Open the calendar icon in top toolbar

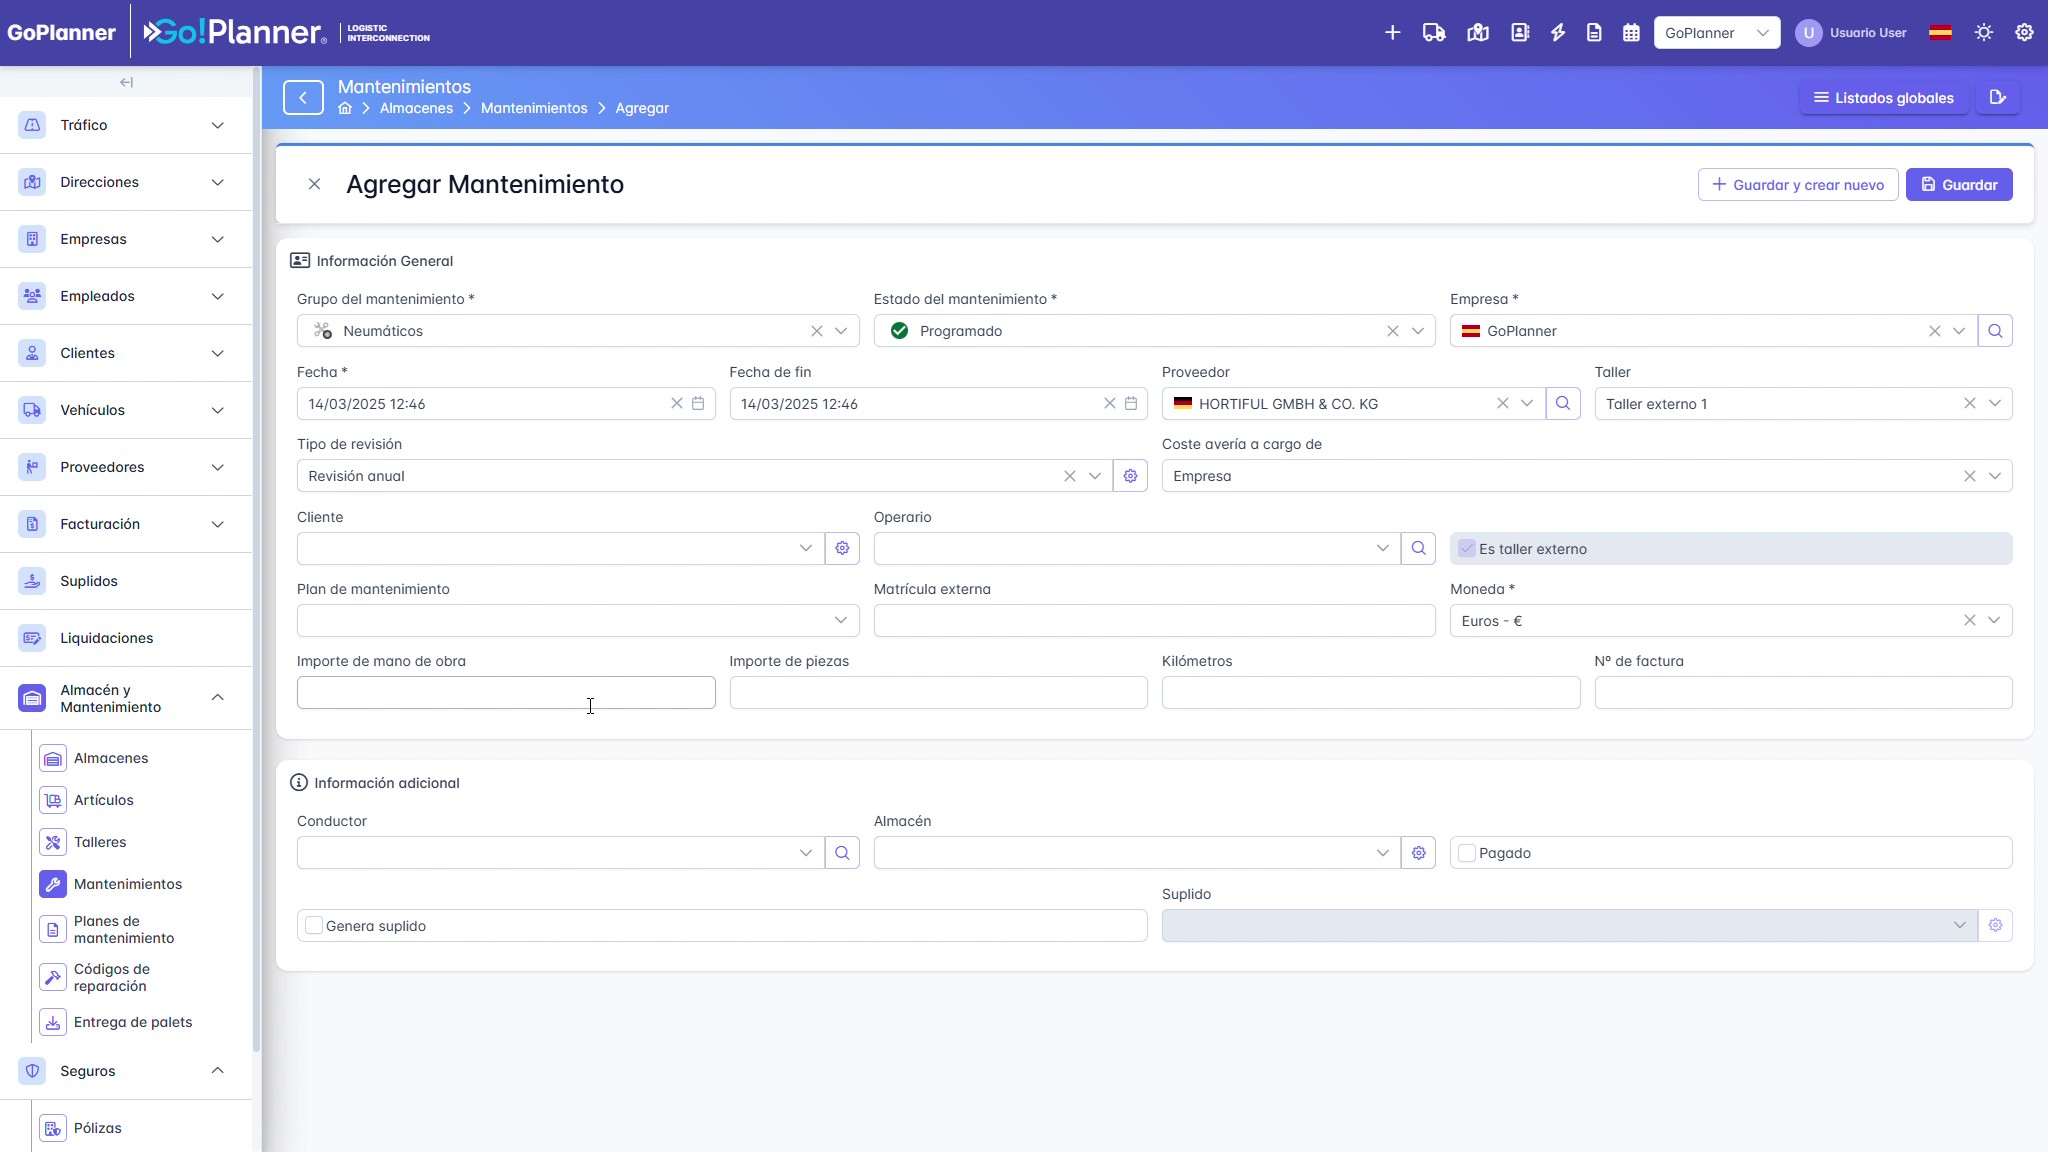[x=1631, y=33]
